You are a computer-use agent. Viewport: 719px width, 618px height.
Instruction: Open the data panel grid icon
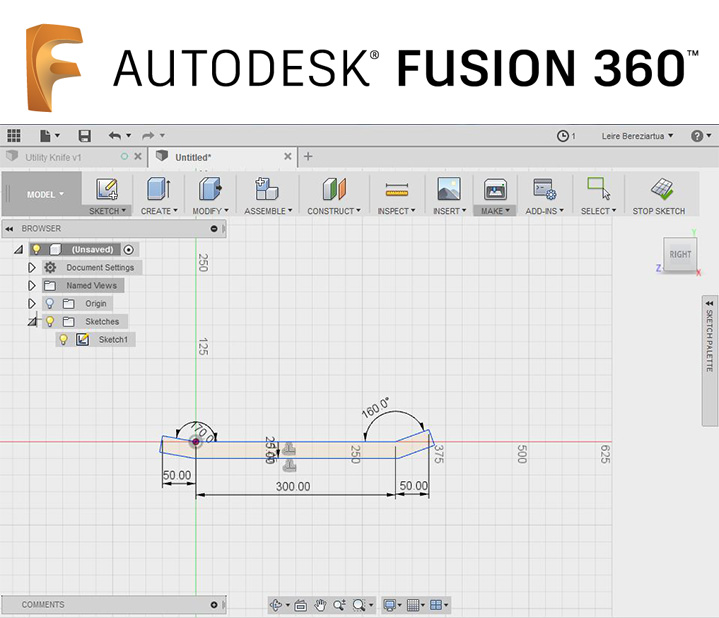(14, 136)
